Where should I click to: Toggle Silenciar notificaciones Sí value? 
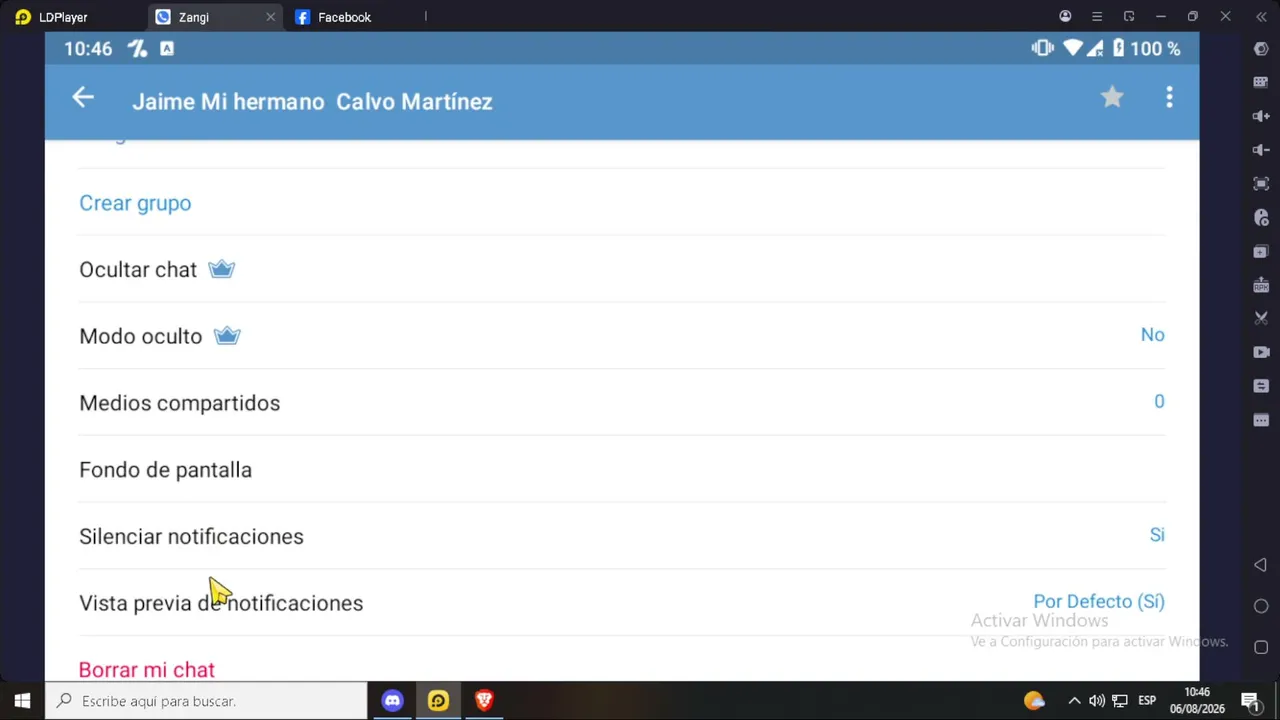click(x=1157, y=535)
